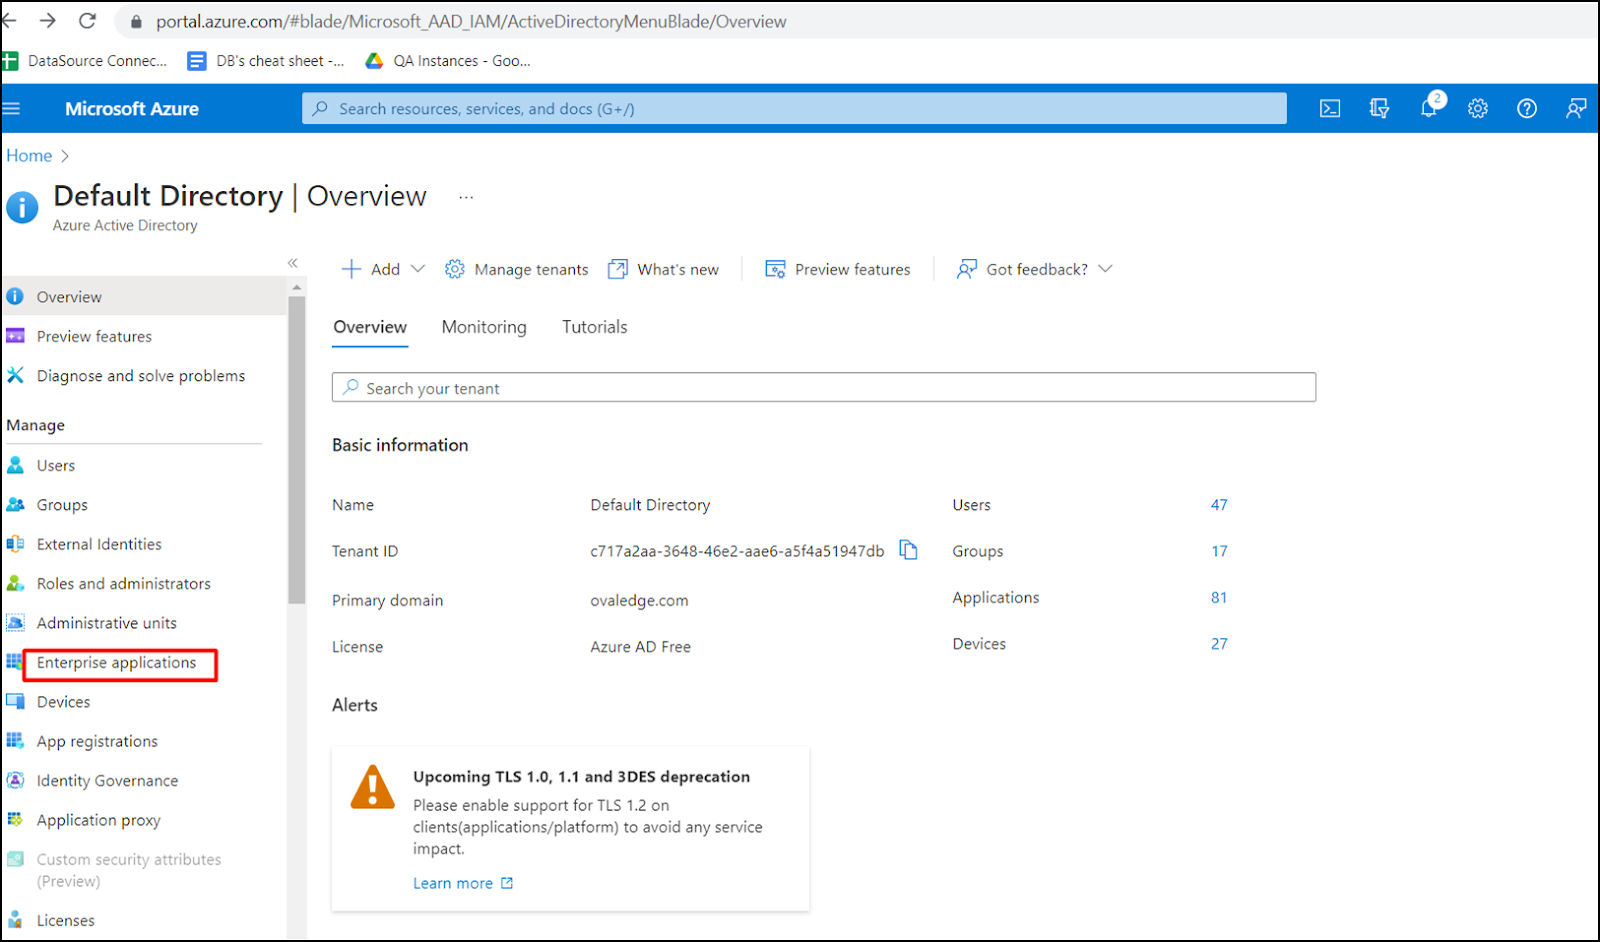
Task: Click the Application proxy icon
Action: pyautogui.click(x=15, y=819)
